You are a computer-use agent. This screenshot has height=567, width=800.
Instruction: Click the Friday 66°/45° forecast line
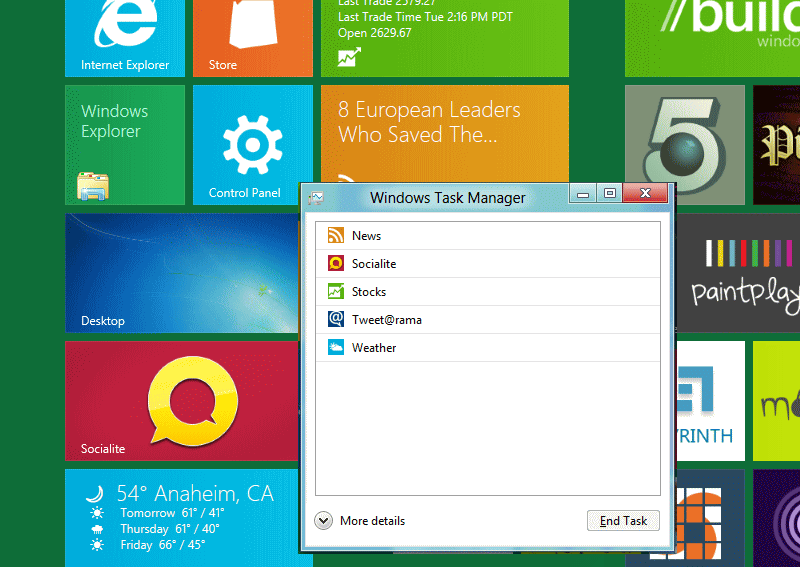click(163, 545)
